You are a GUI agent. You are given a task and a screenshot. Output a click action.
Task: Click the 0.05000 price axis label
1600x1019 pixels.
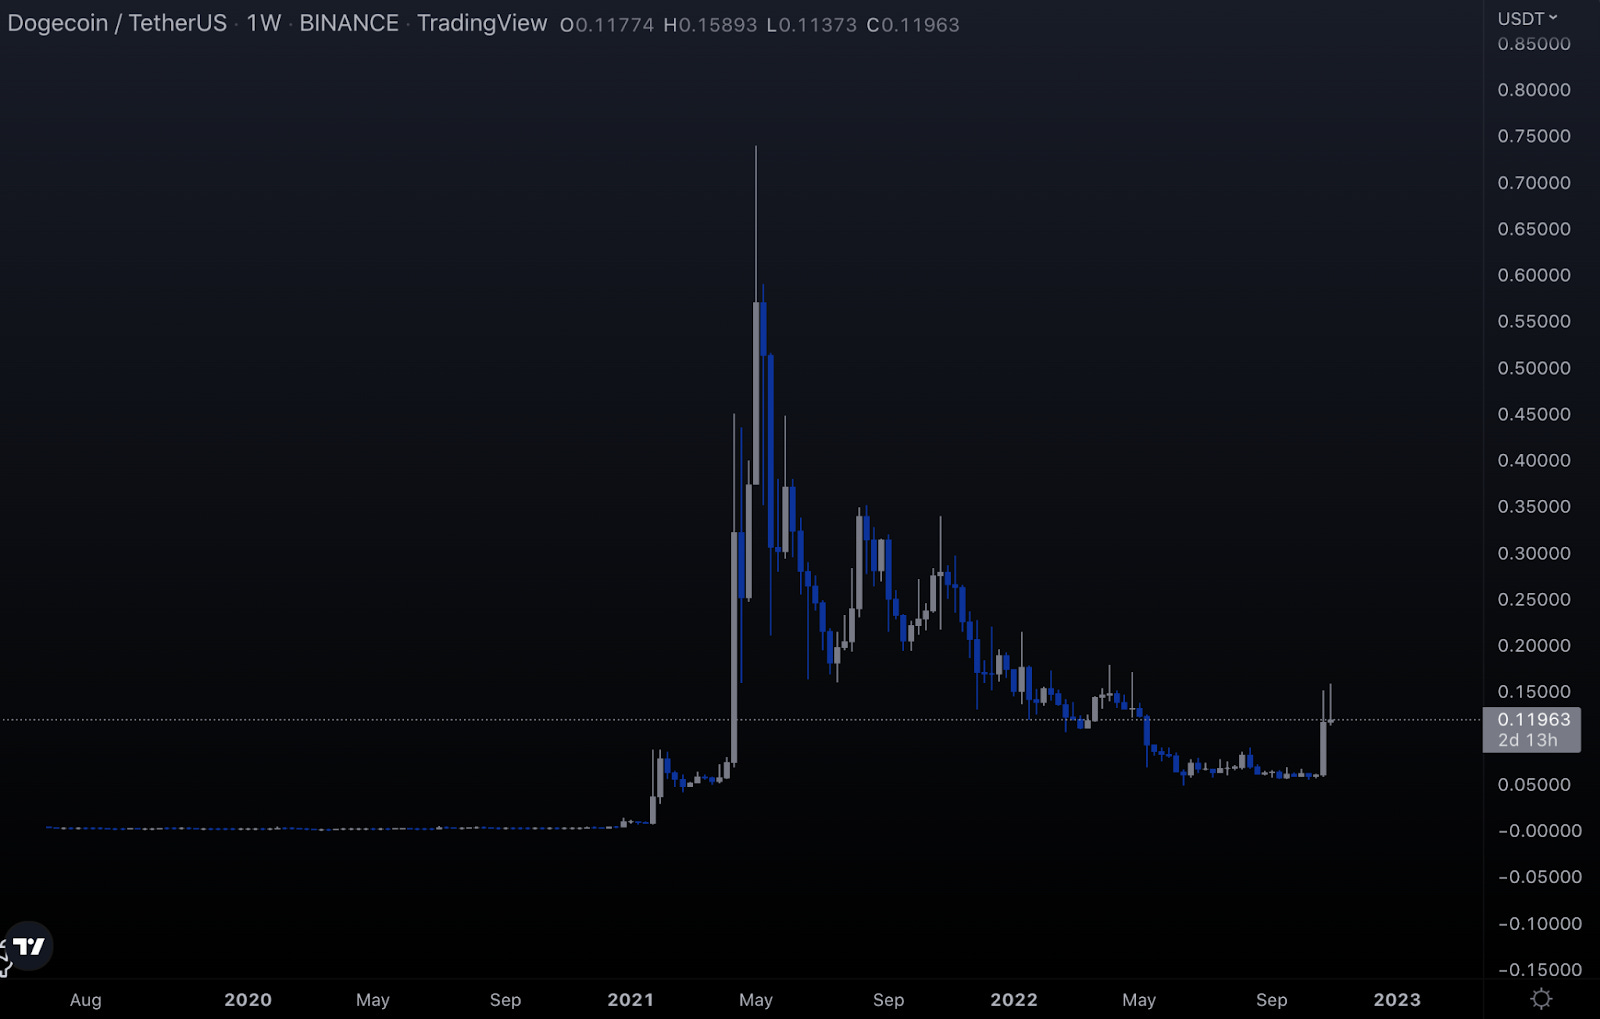pyautogui.click(x=1534, y=785)
